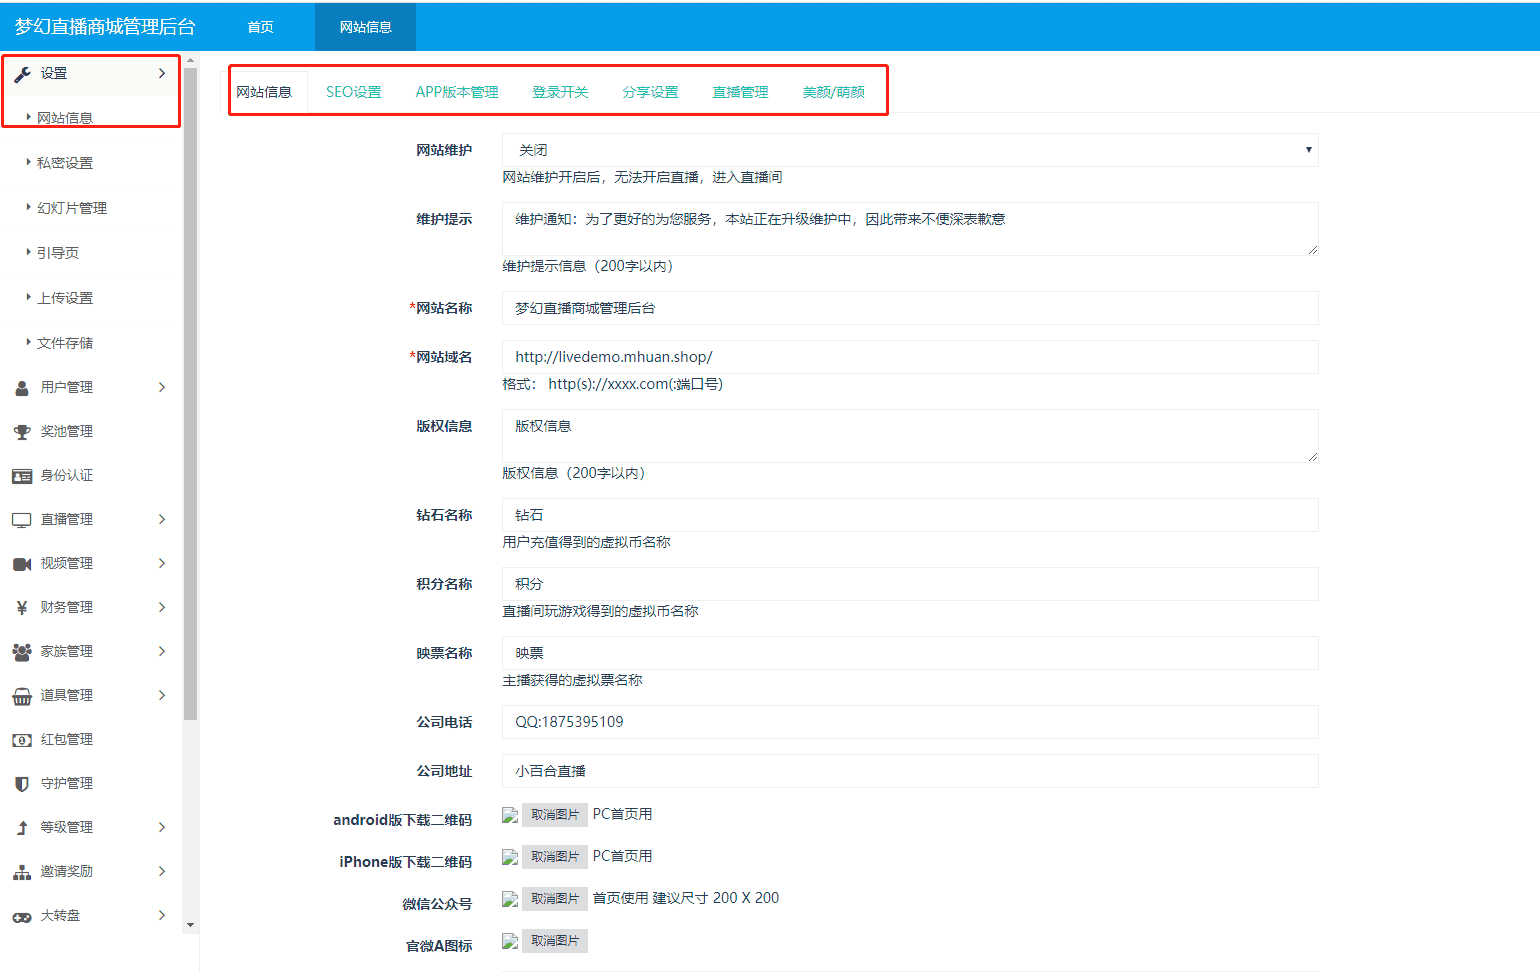
Task: Expand the 用户管理 submenu chevron
Action: coord(162,388)
